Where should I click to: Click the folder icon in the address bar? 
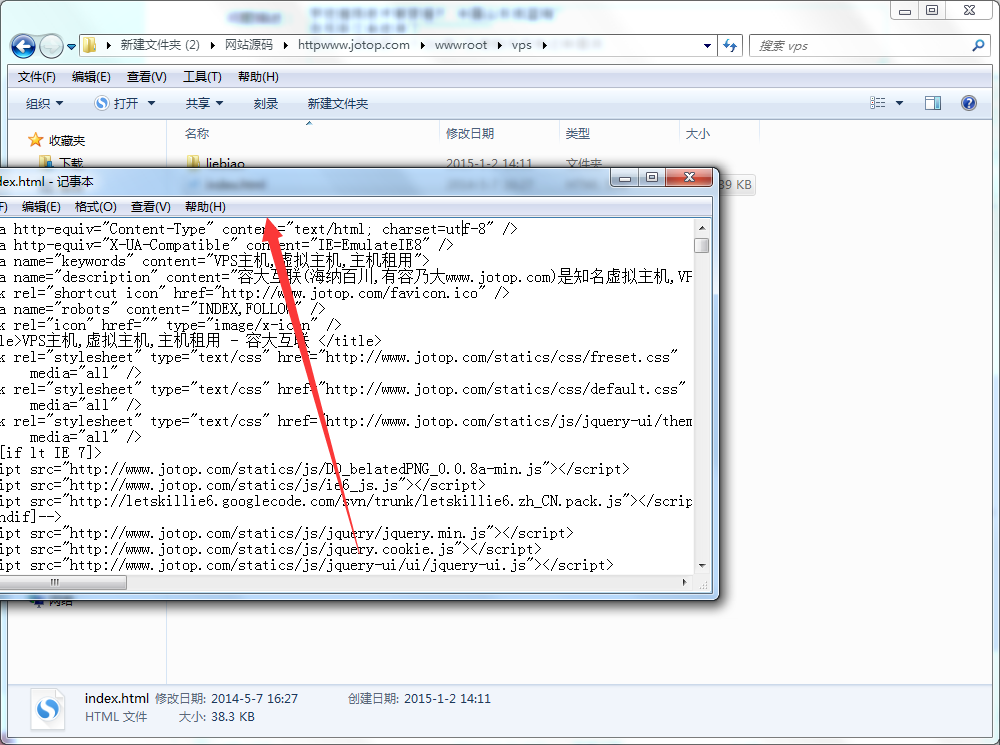click(90, 45)
